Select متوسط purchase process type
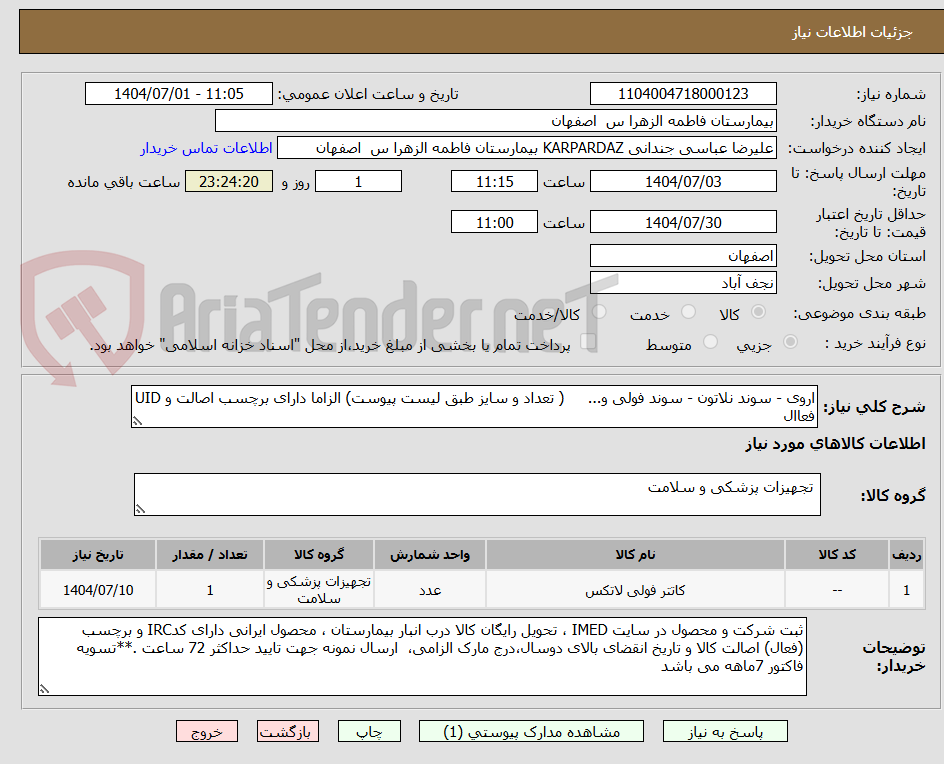This screenshot has height=764, width=944. [x=711, y=340]
